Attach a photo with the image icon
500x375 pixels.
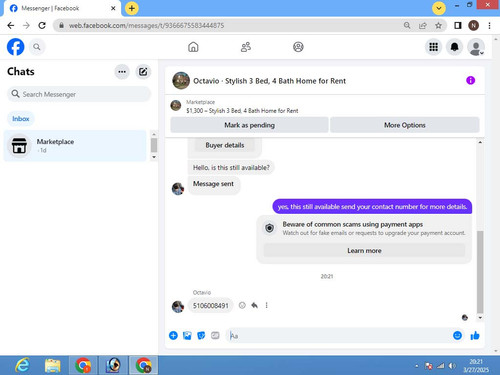point(187,336)
